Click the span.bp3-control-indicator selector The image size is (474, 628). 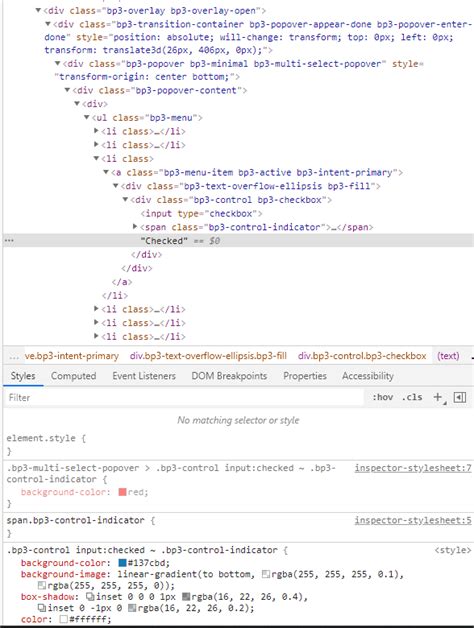click(x=75, y=520)
